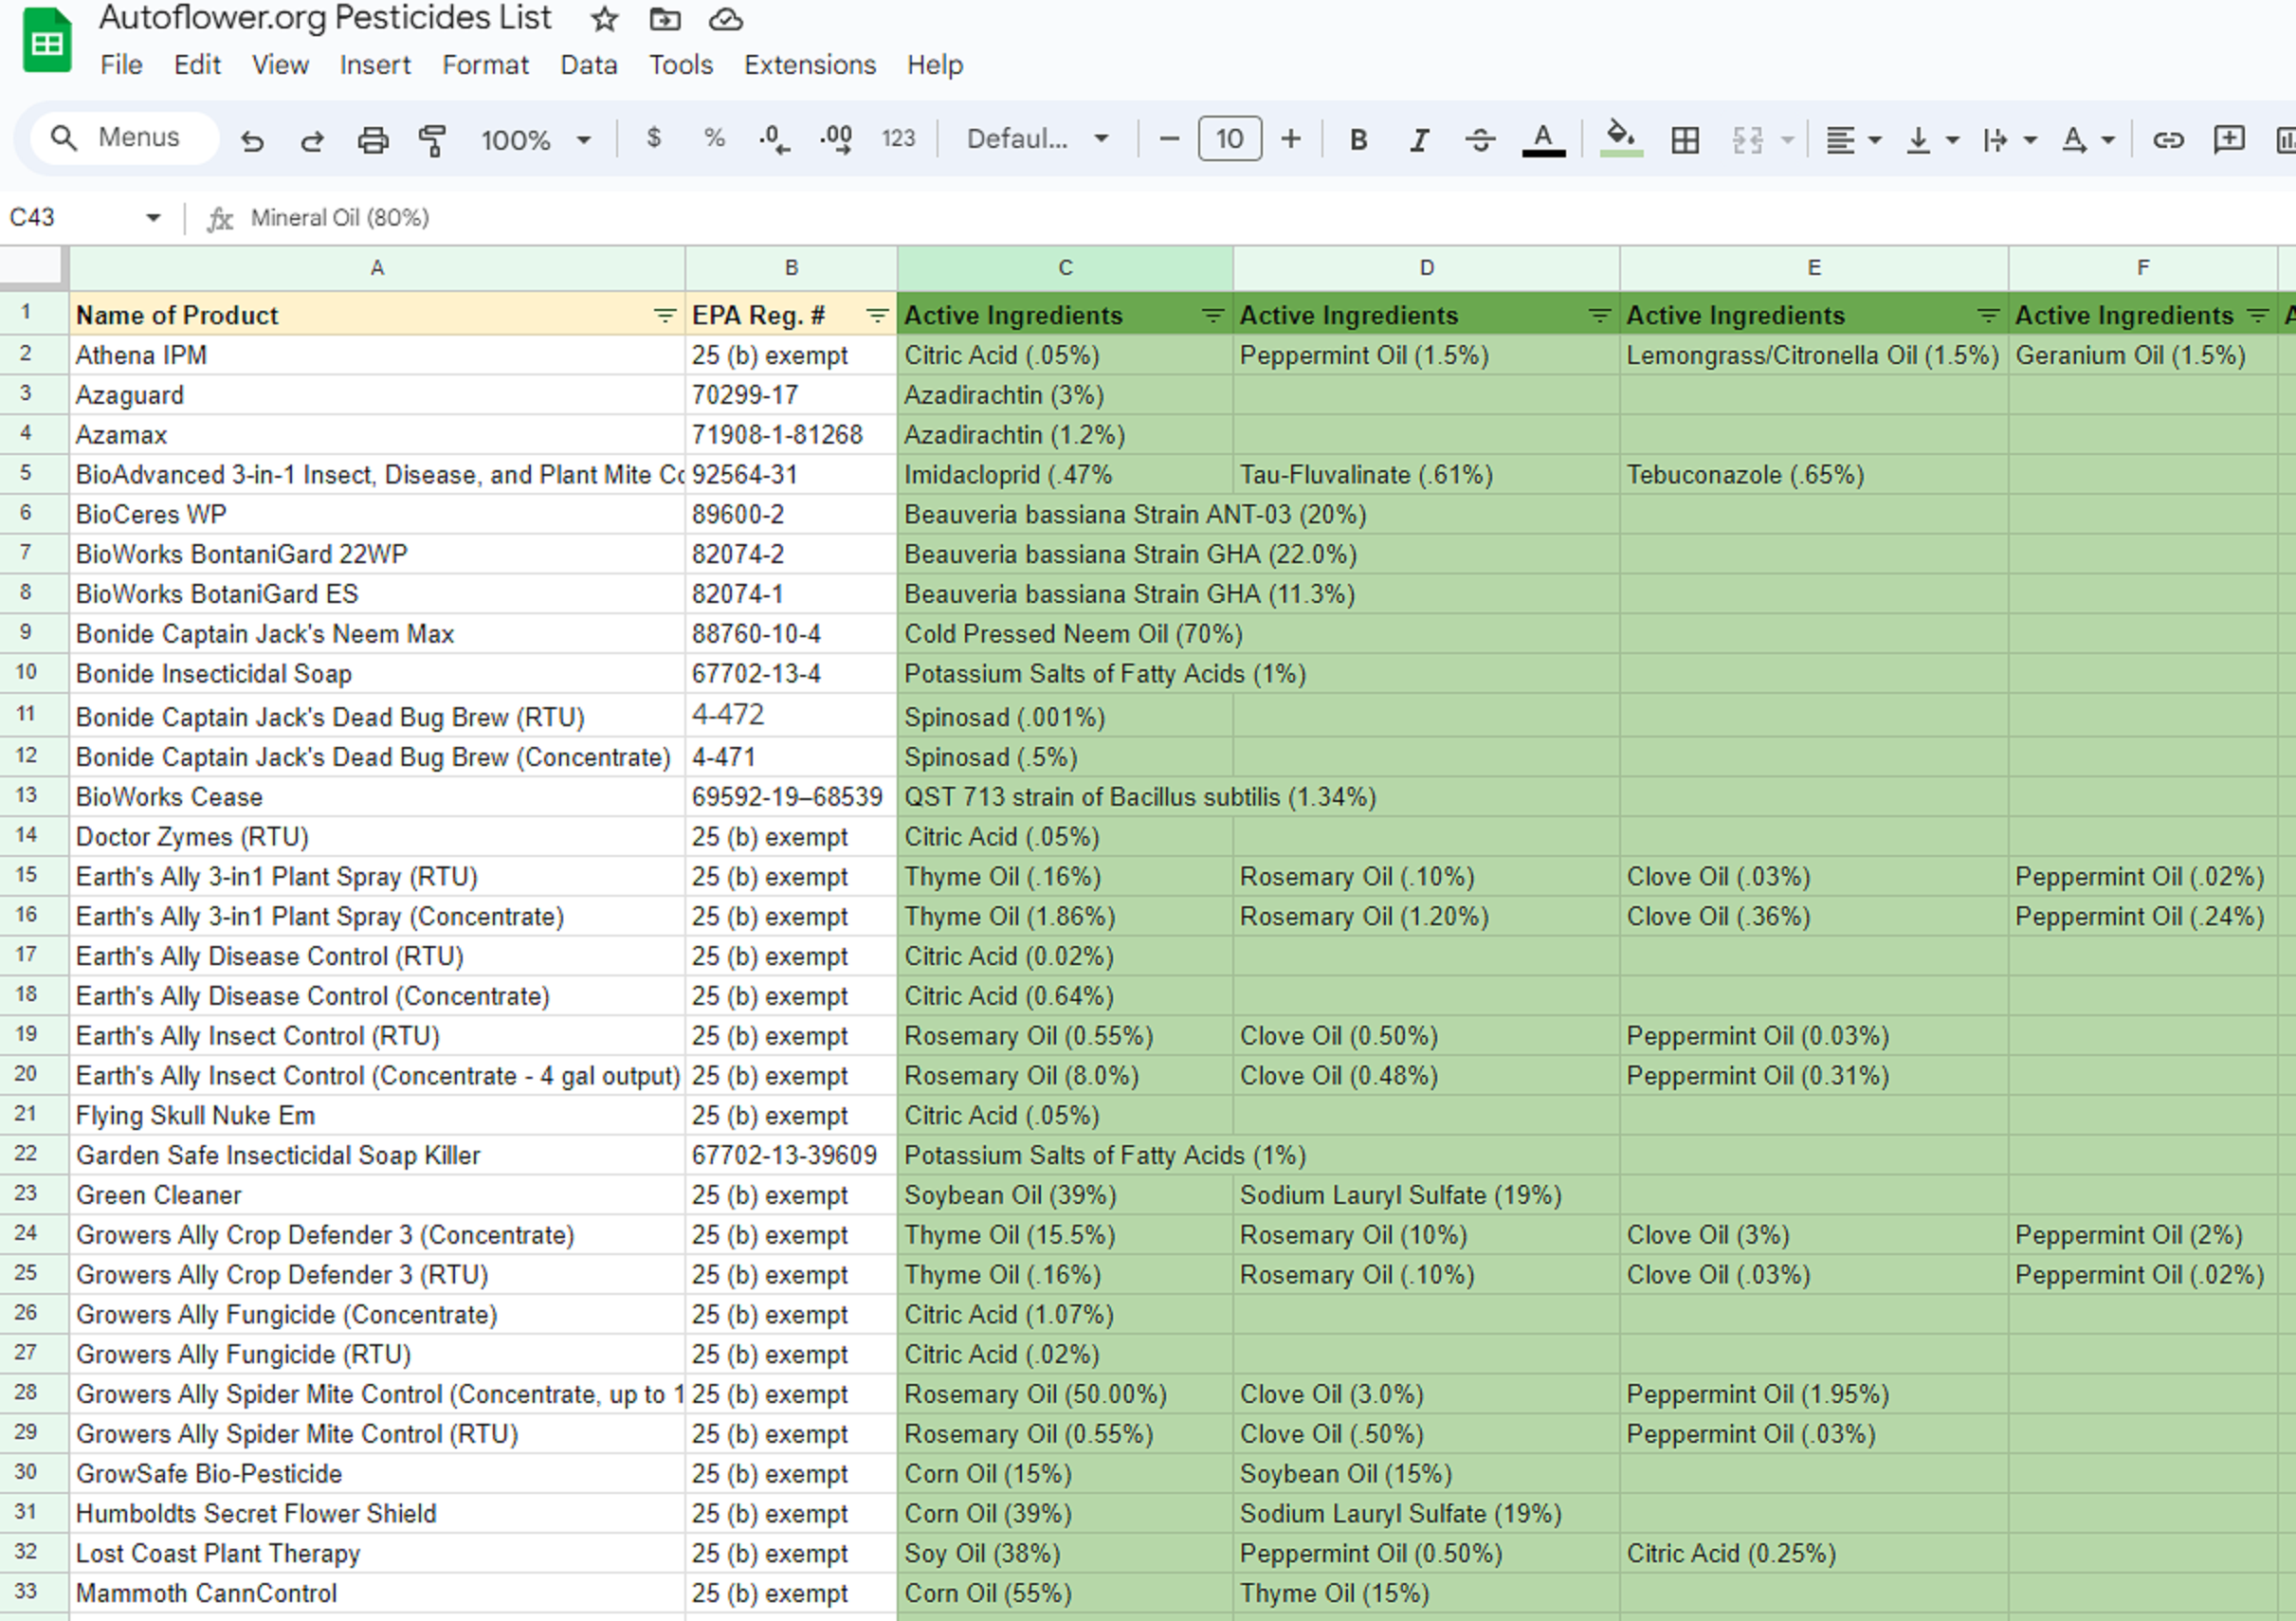Screen dimensions: 2296x1621
Task: Search the Menus box
Action: (123, 137)
